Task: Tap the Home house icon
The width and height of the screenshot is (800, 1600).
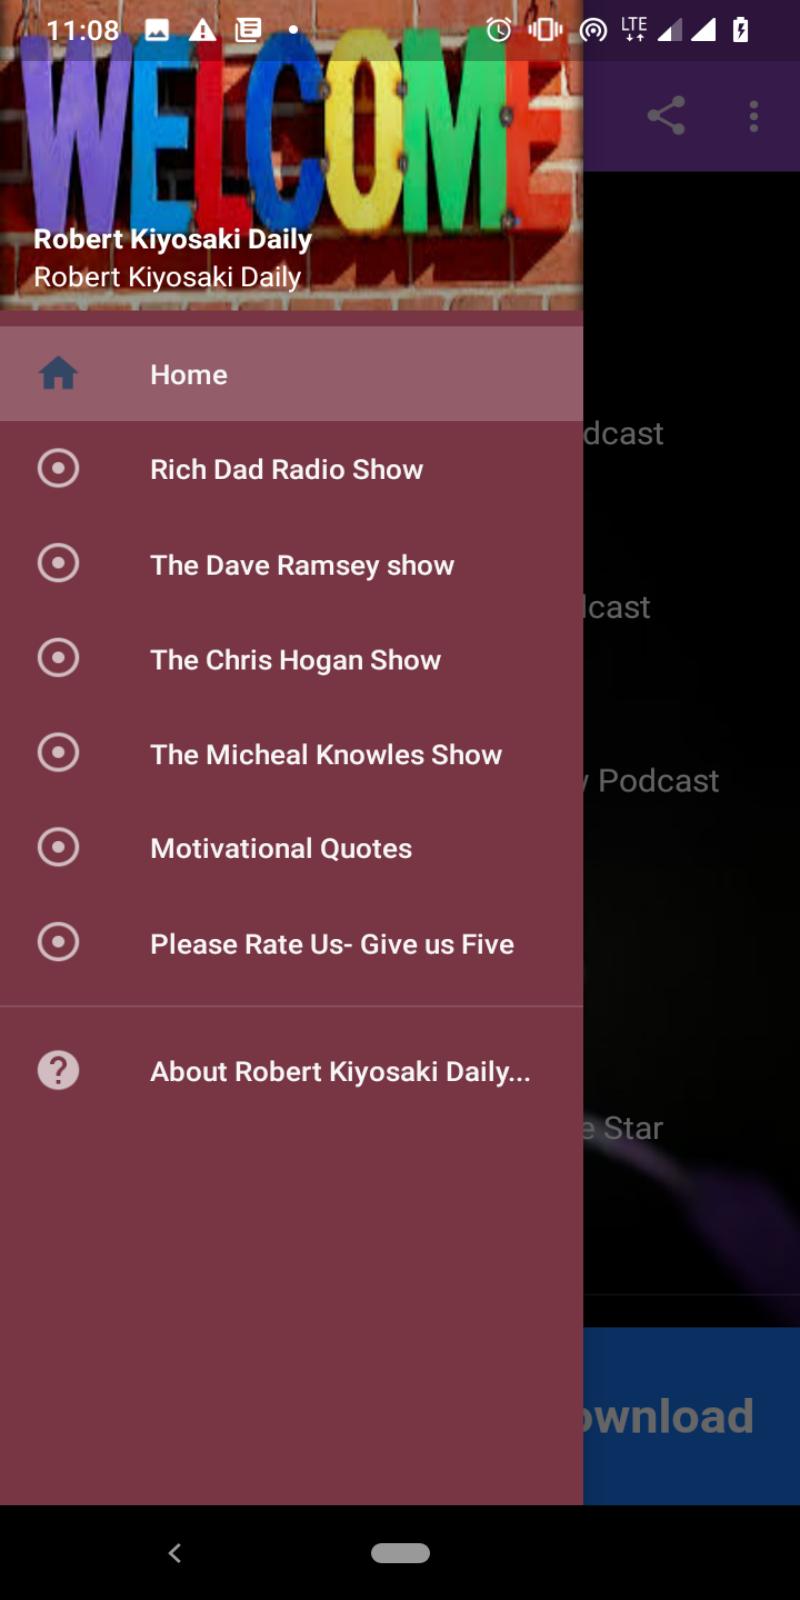Action: click(58, 373)
